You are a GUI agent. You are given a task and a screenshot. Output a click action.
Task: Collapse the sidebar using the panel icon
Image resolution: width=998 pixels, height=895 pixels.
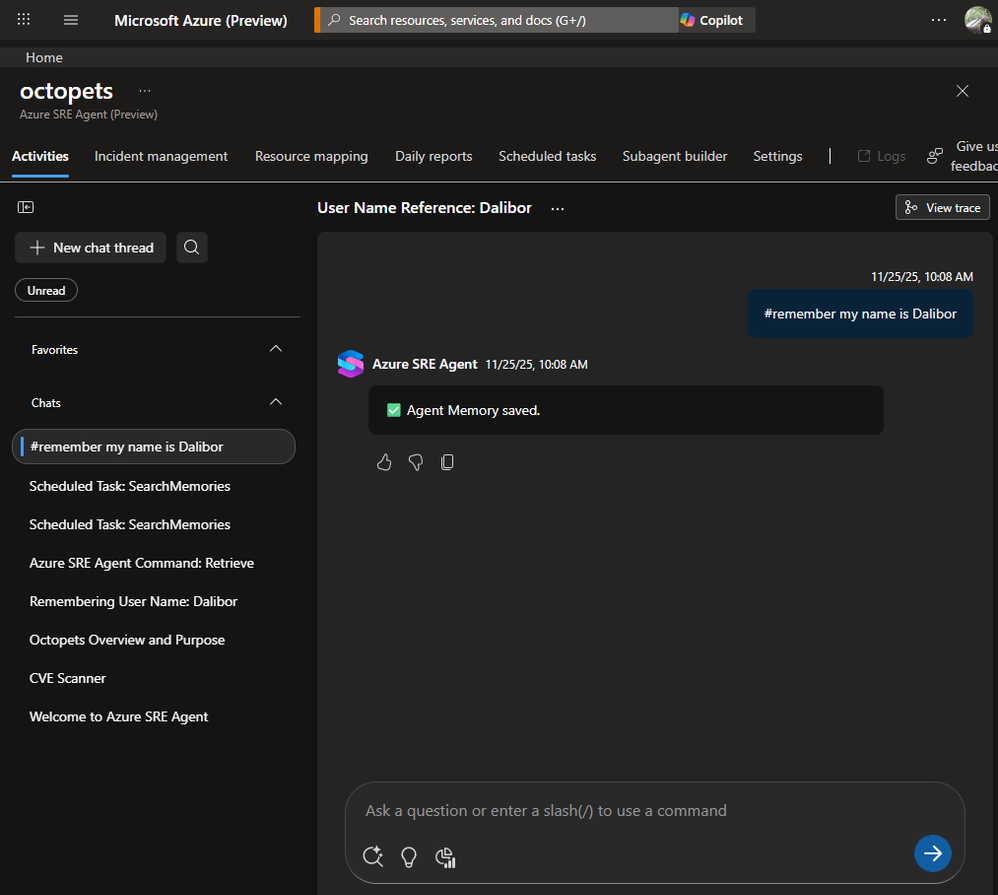tap(26, 207)
